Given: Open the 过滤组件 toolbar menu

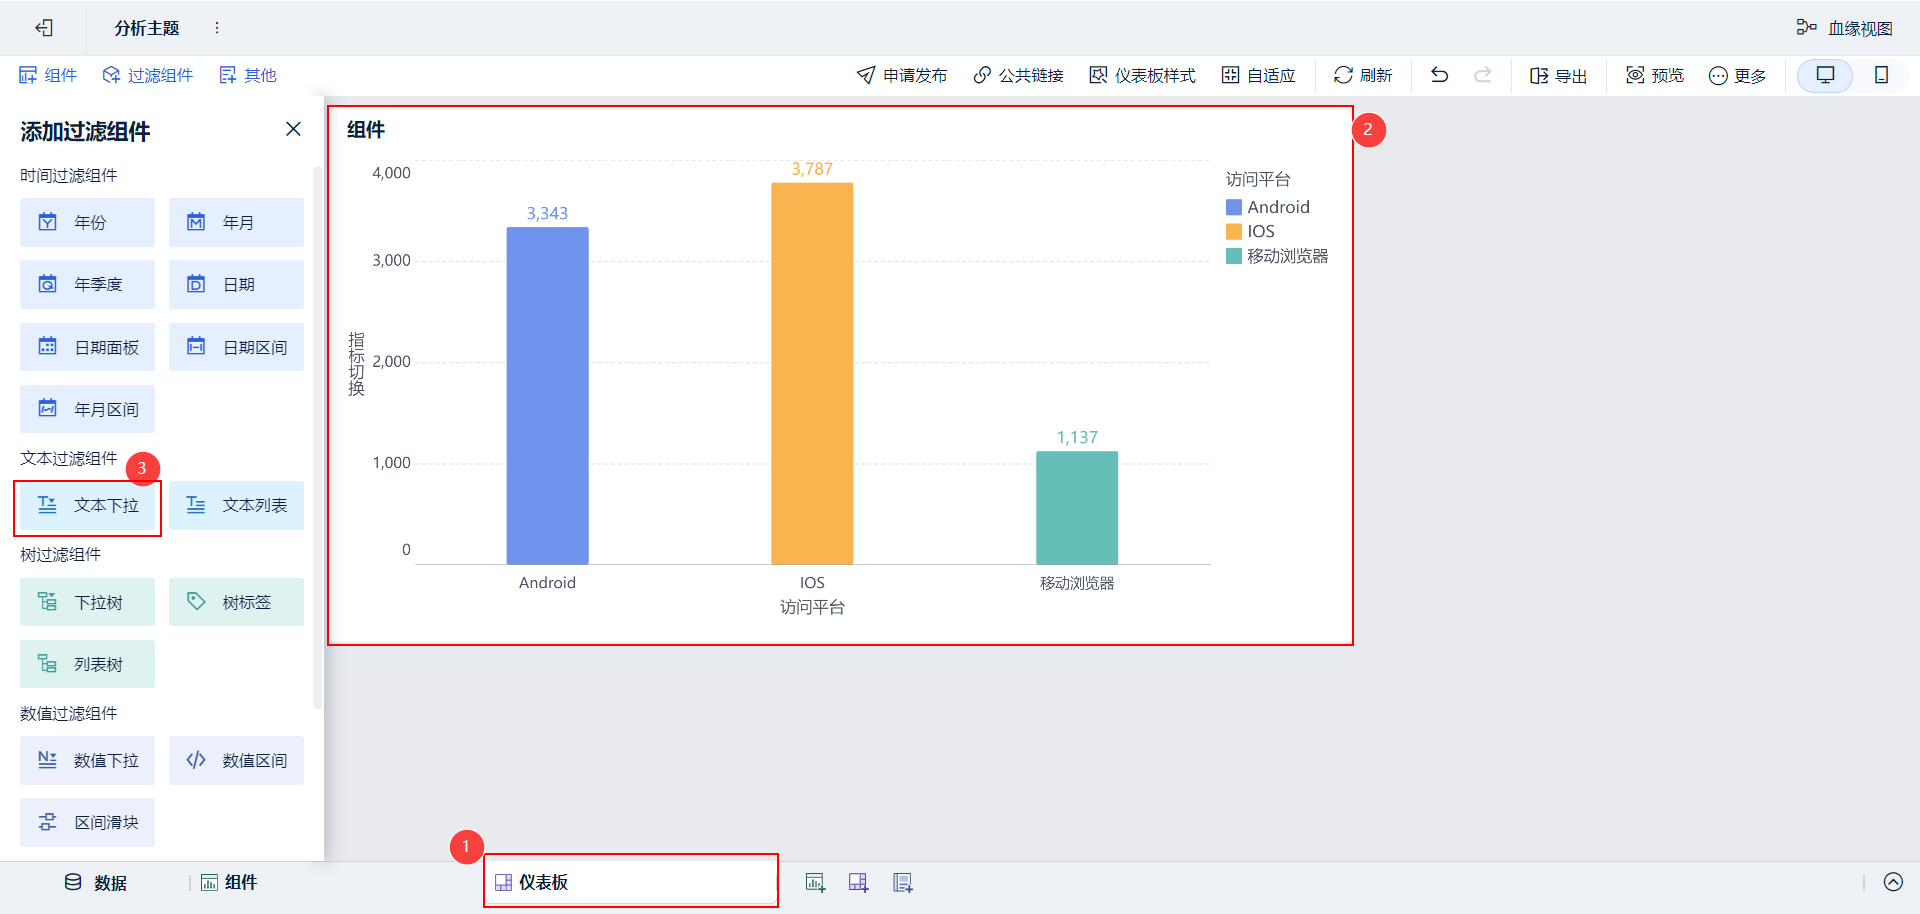Looking at the screenshot, I should pos(148,75).
